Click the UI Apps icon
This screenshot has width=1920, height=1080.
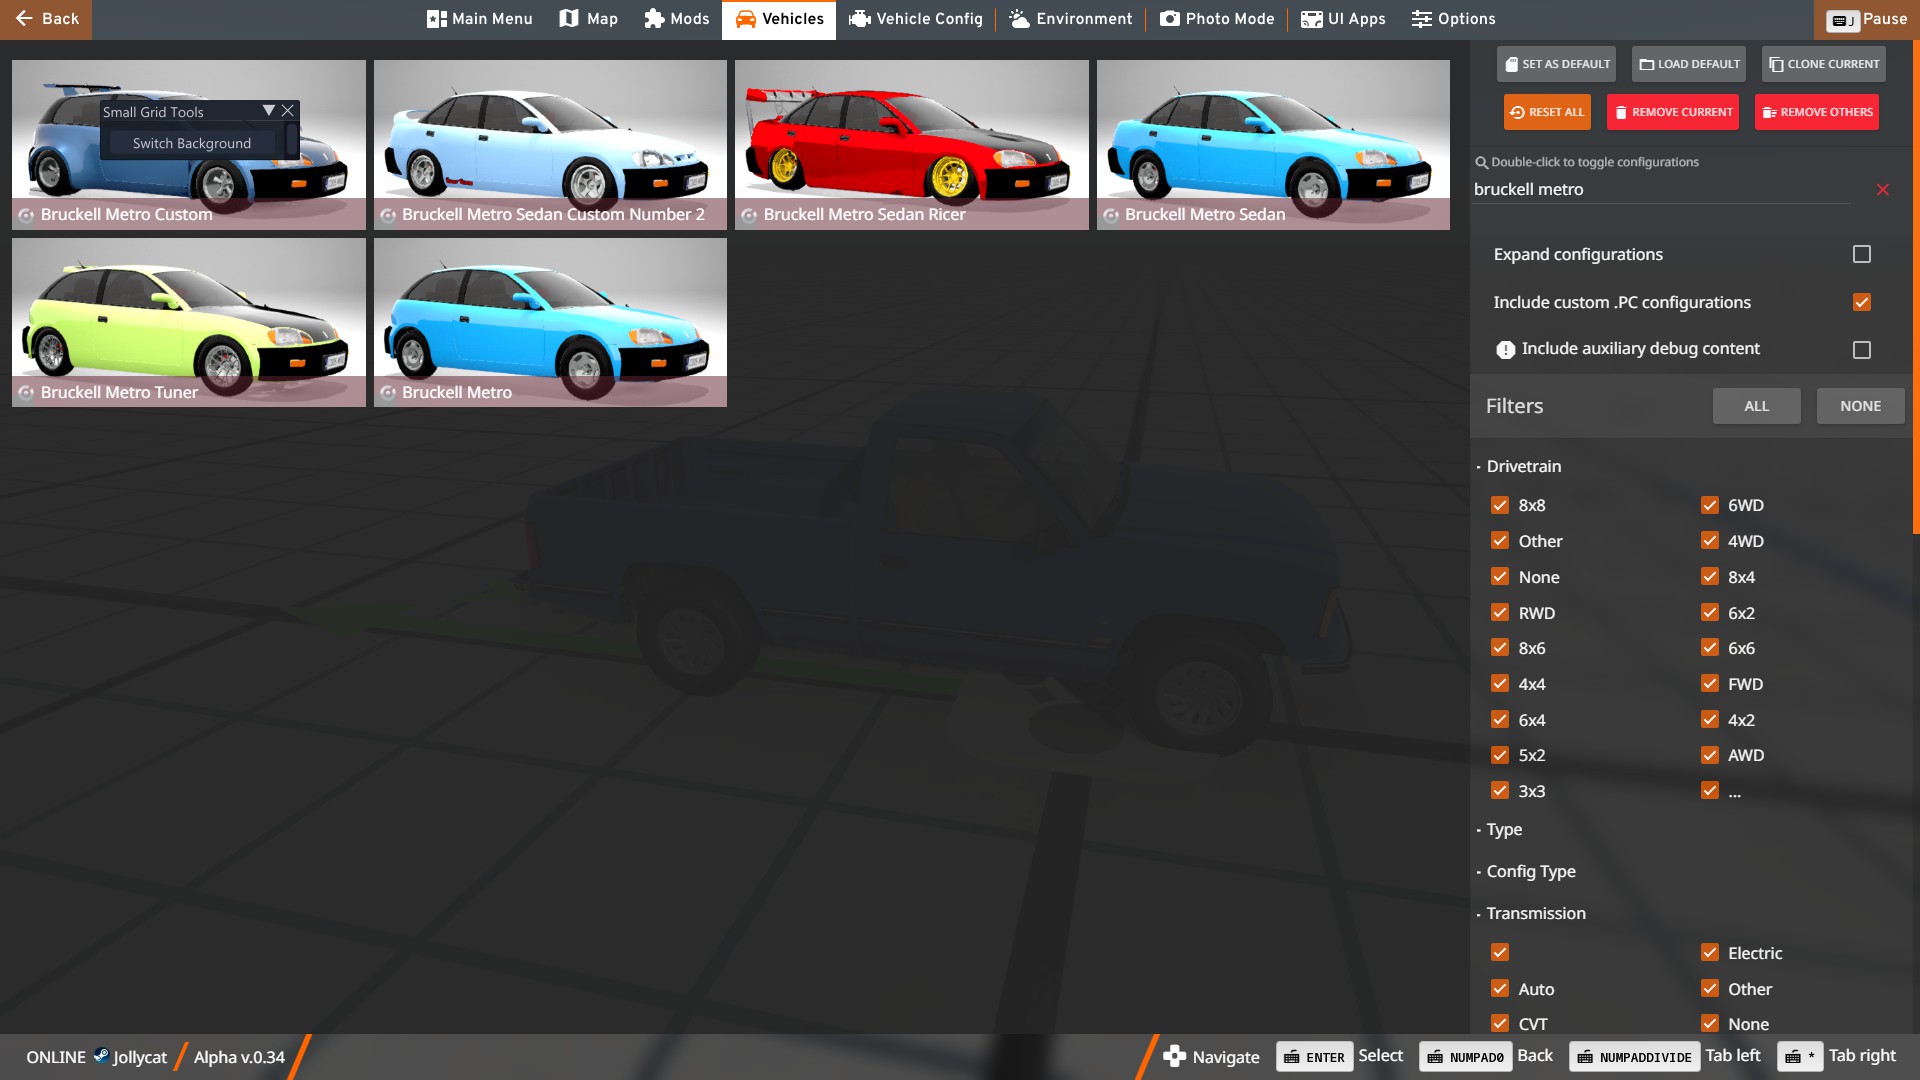1311,19
